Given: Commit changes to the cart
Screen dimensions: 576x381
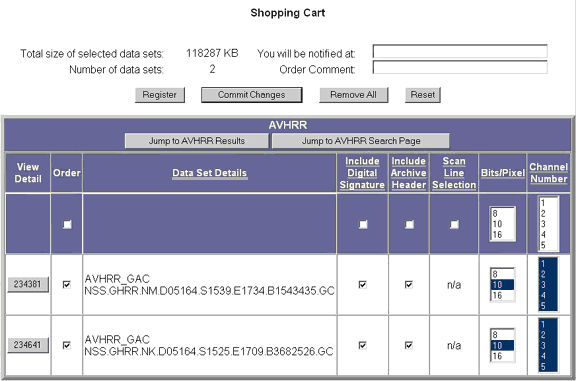Looking at the screenshot, I should 252,95.
